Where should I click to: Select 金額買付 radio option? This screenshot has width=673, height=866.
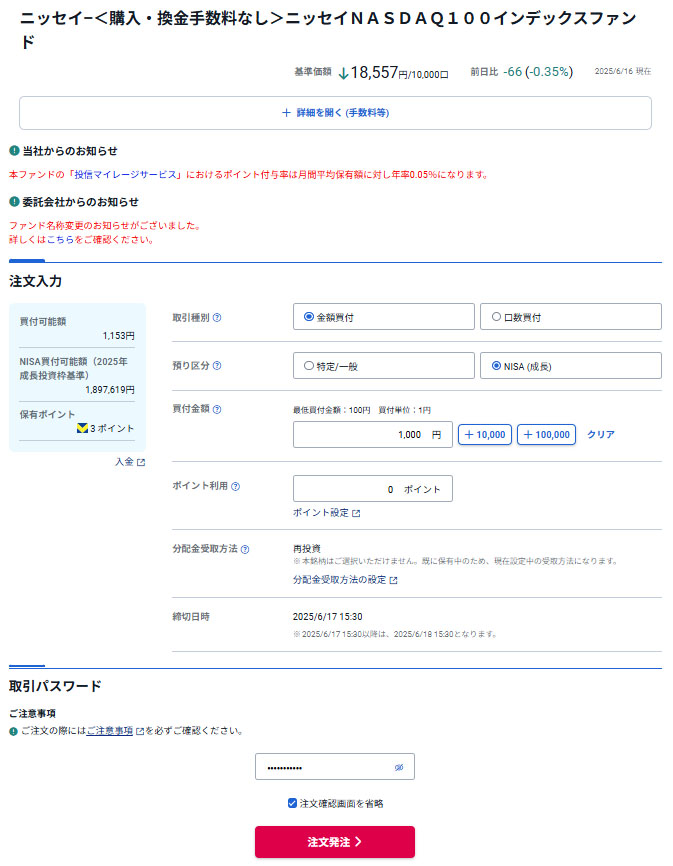(309, 317)
